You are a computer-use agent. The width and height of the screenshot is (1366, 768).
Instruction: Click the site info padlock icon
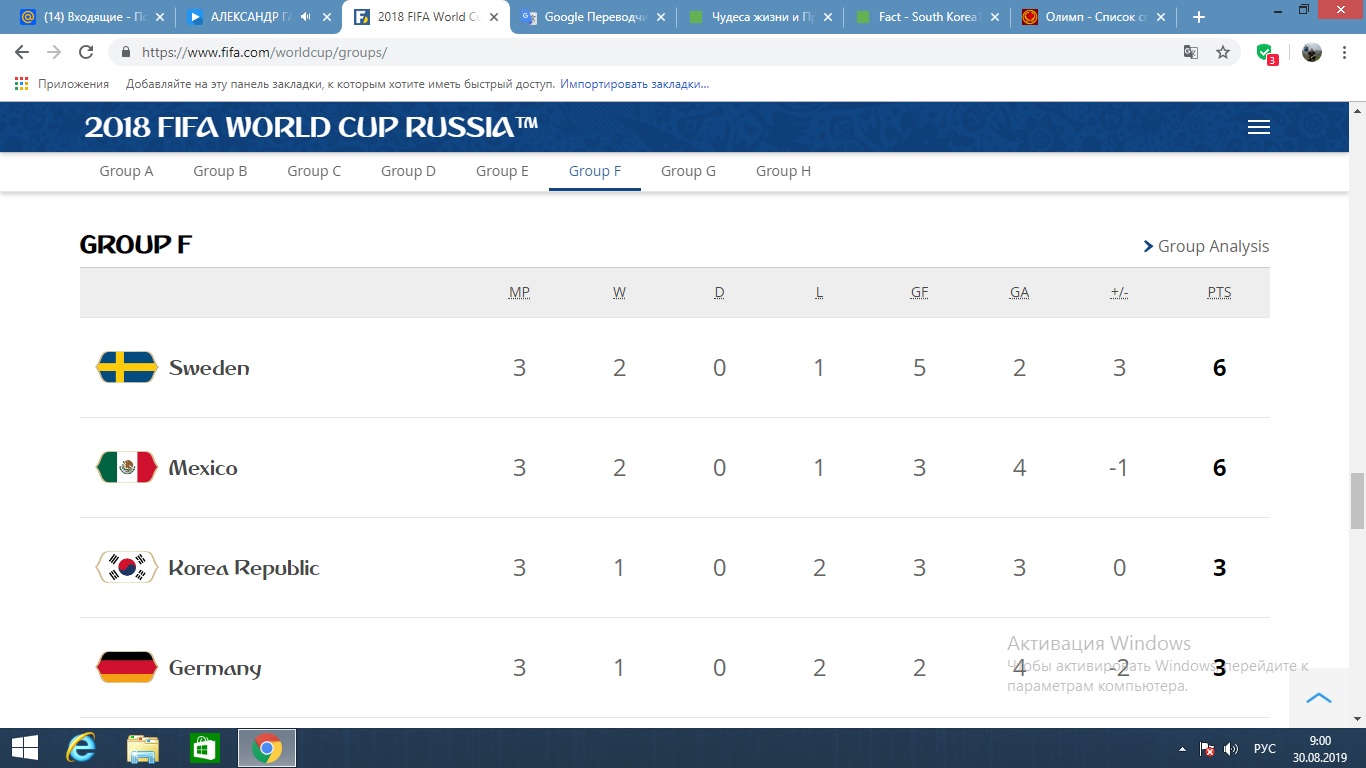pos(126,52)
